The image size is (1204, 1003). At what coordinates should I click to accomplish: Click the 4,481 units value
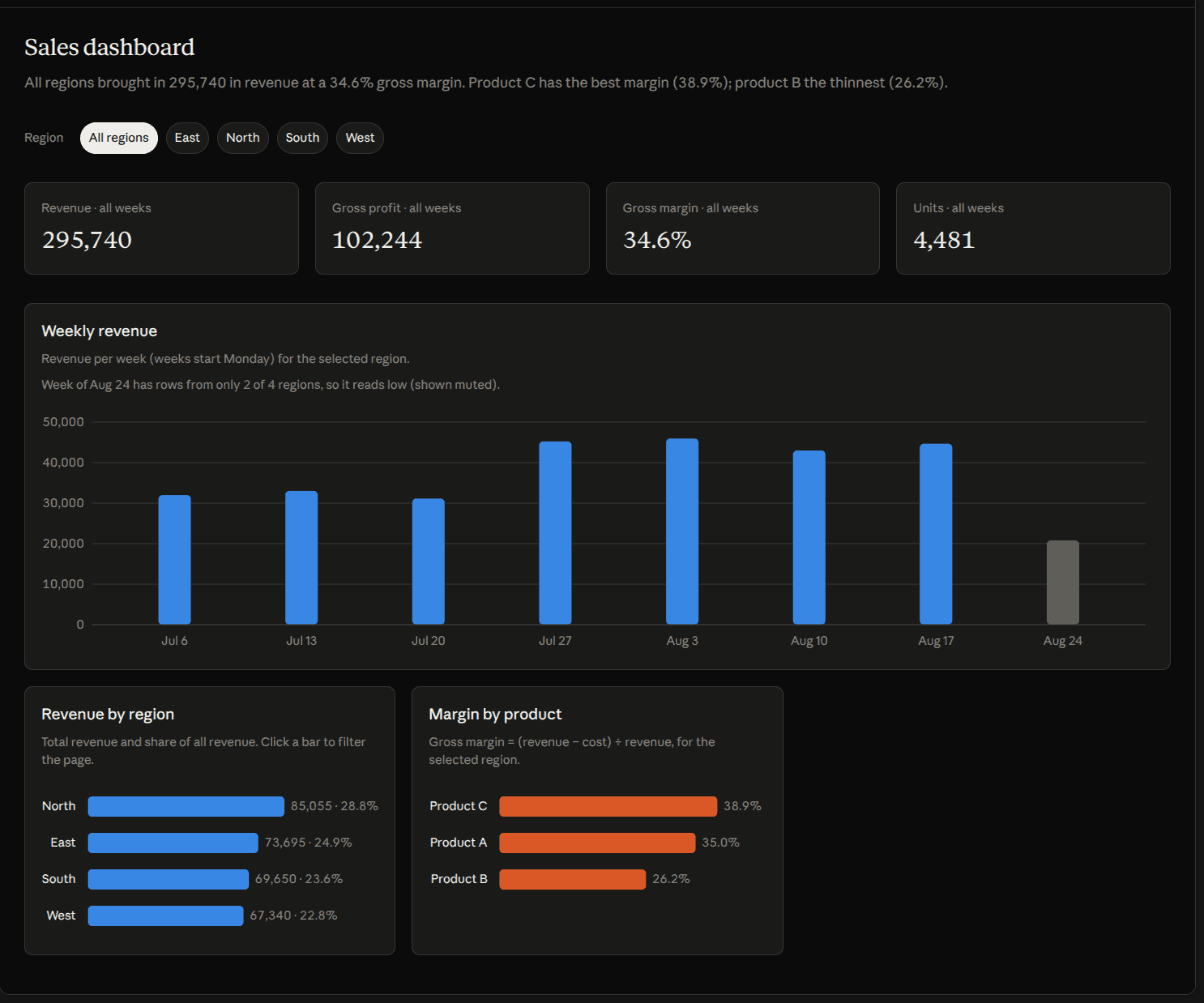point(944,240)
